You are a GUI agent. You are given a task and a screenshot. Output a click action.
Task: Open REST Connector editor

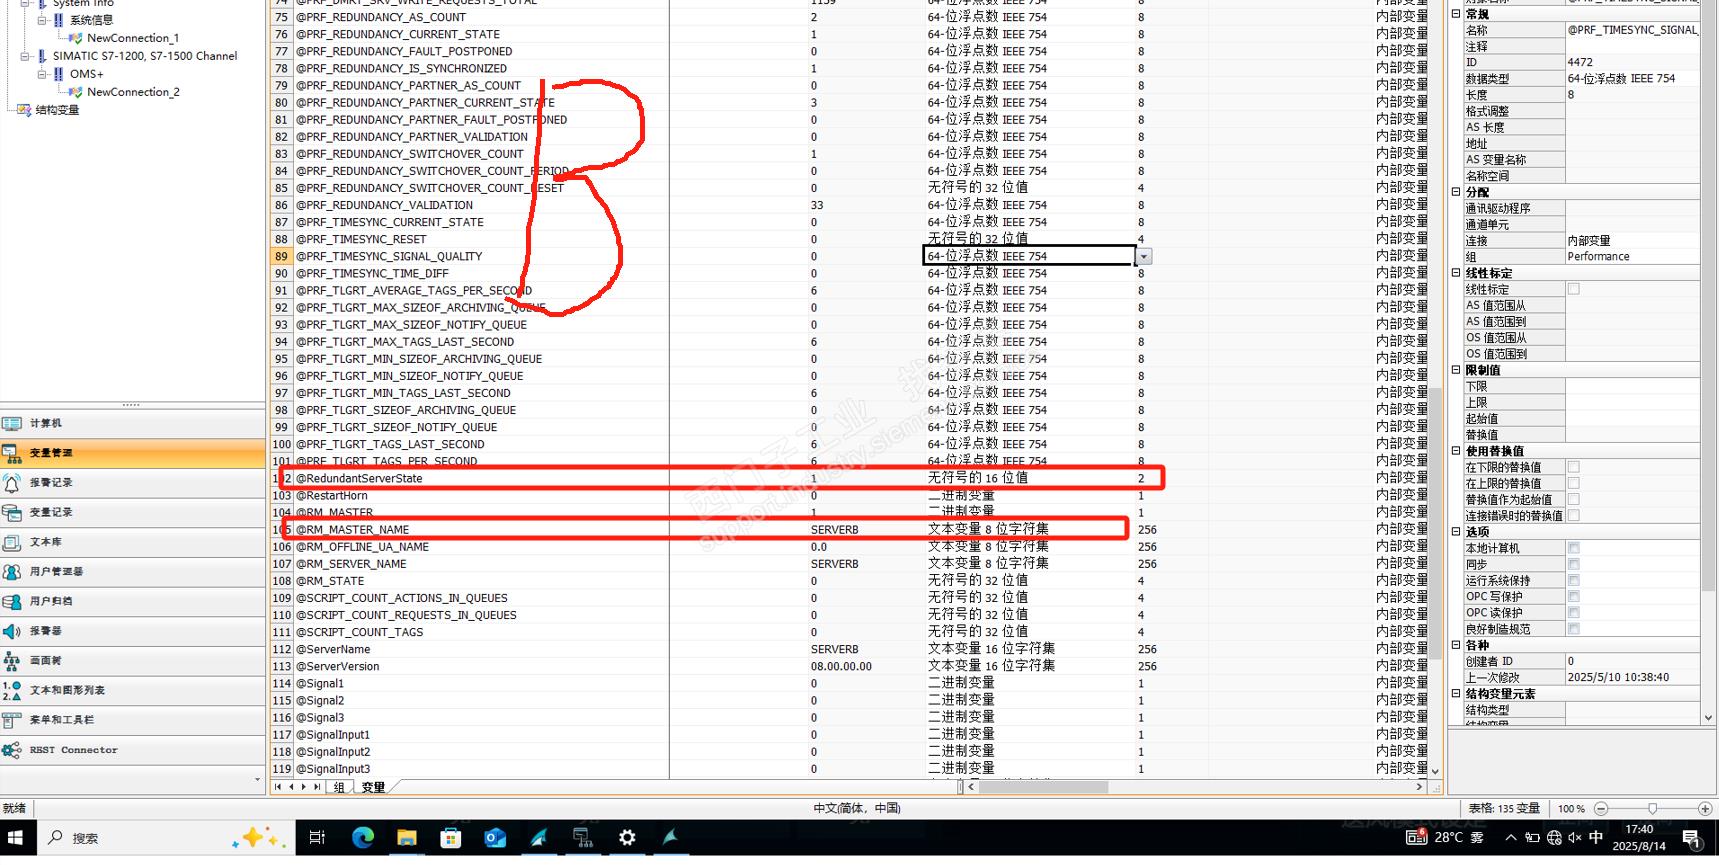pyautogui.click(x=132, y=750)
